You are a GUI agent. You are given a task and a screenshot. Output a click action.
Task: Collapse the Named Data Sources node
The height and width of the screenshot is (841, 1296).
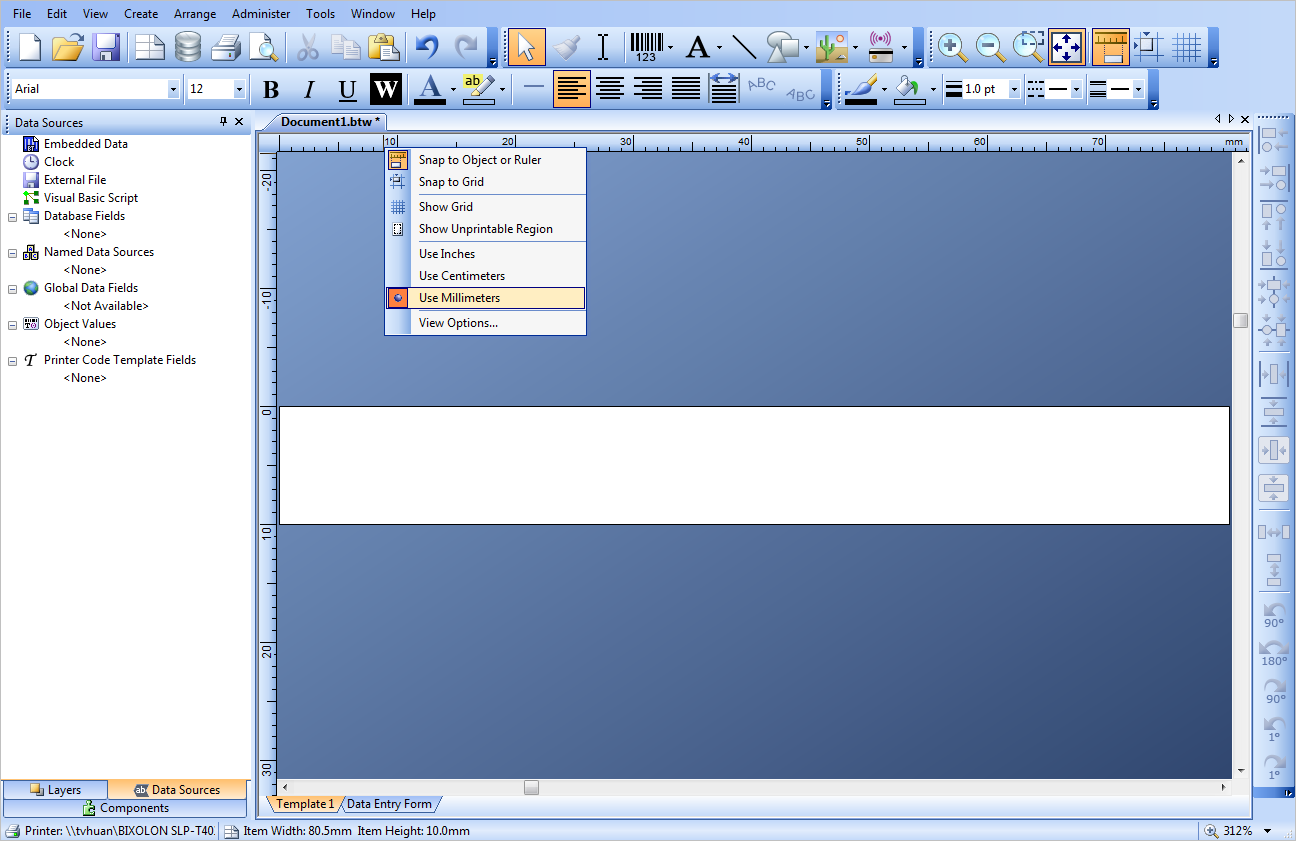(13, 252)
